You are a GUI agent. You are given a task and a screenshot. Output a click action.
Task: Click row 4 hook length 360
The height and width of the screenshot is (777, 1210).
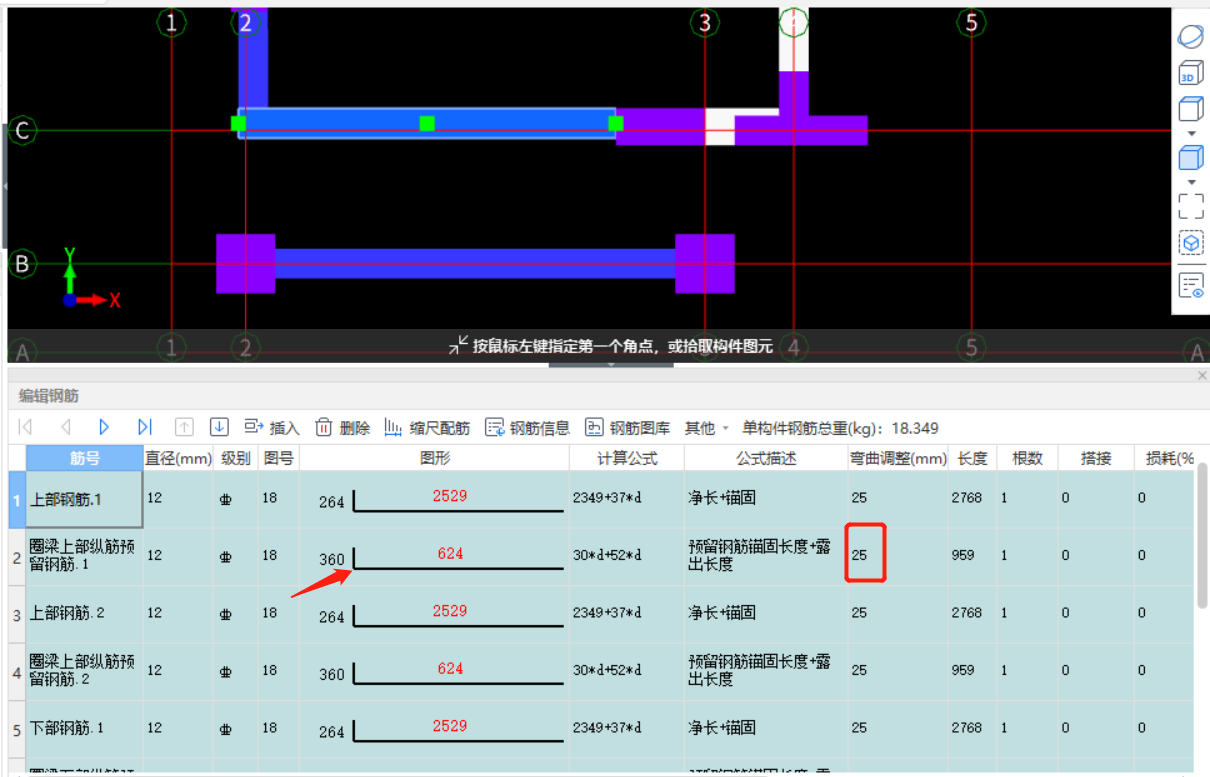point(332,675)
